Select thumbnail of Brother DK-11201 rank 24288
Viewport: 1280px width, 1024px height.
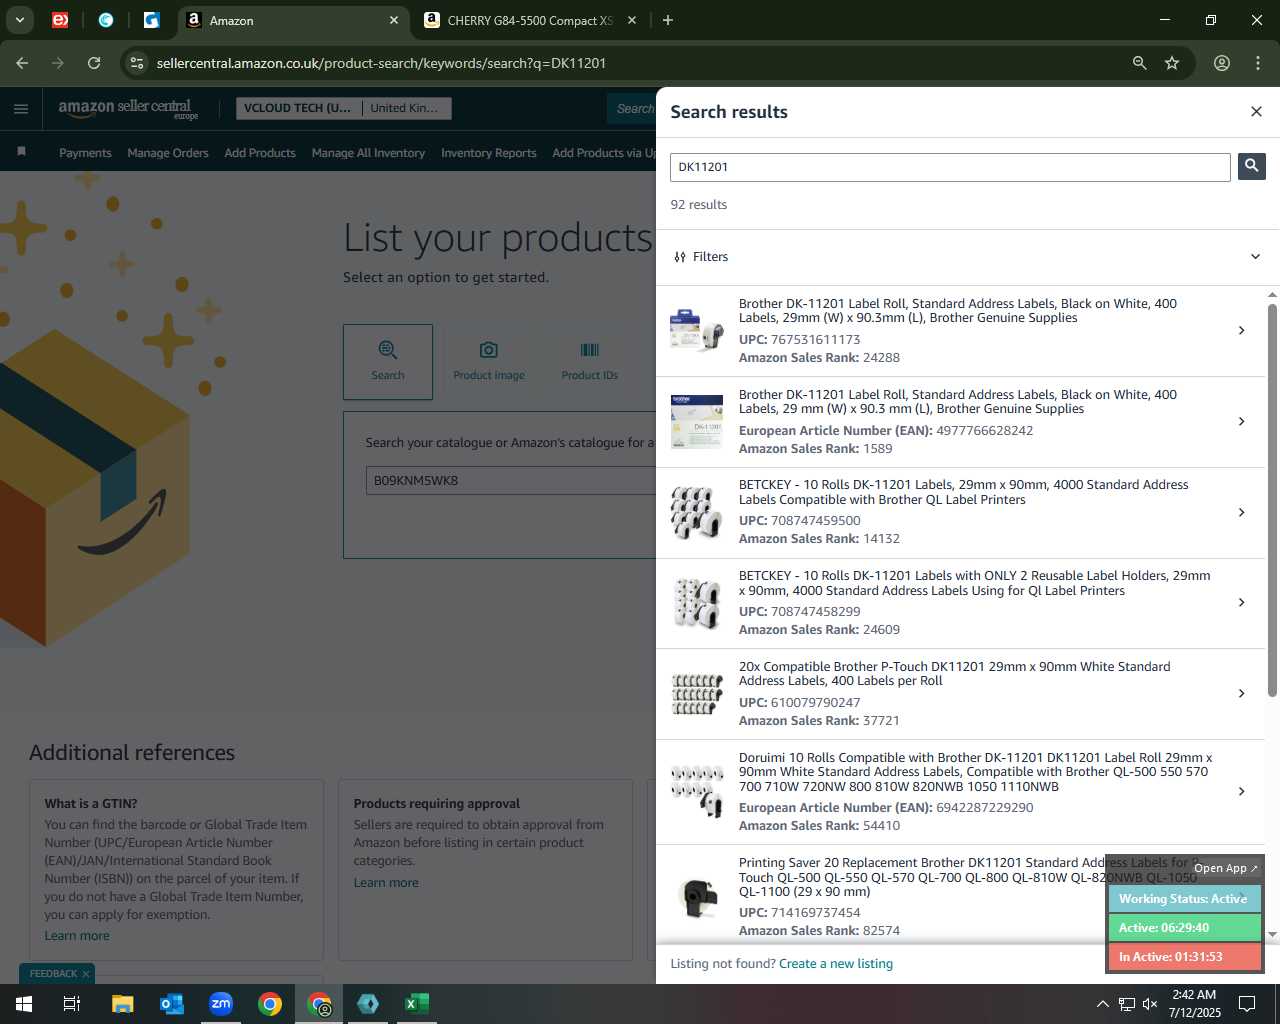click(696, 330)
